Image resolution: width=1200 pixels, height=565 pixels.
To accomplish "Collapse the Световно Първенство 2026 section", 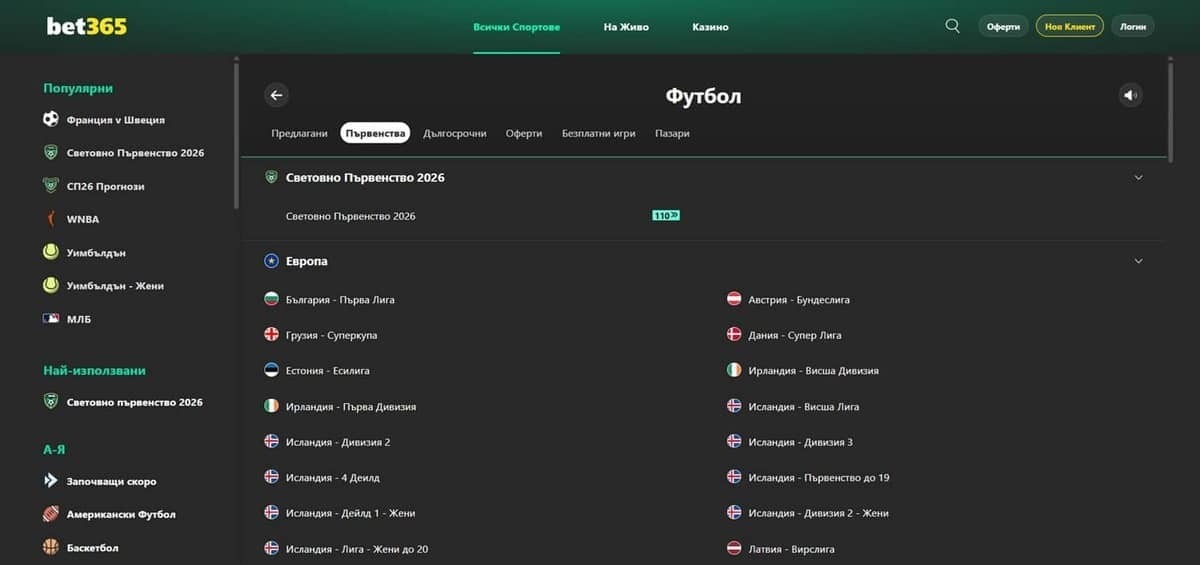I will pyautogui.click(x=1138, y=177).
